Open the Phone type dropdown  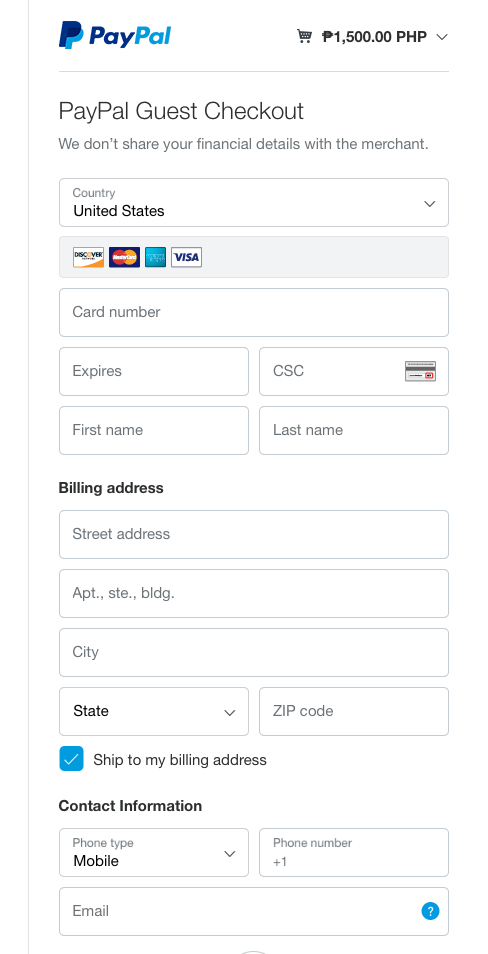click(x=154, y=852)
